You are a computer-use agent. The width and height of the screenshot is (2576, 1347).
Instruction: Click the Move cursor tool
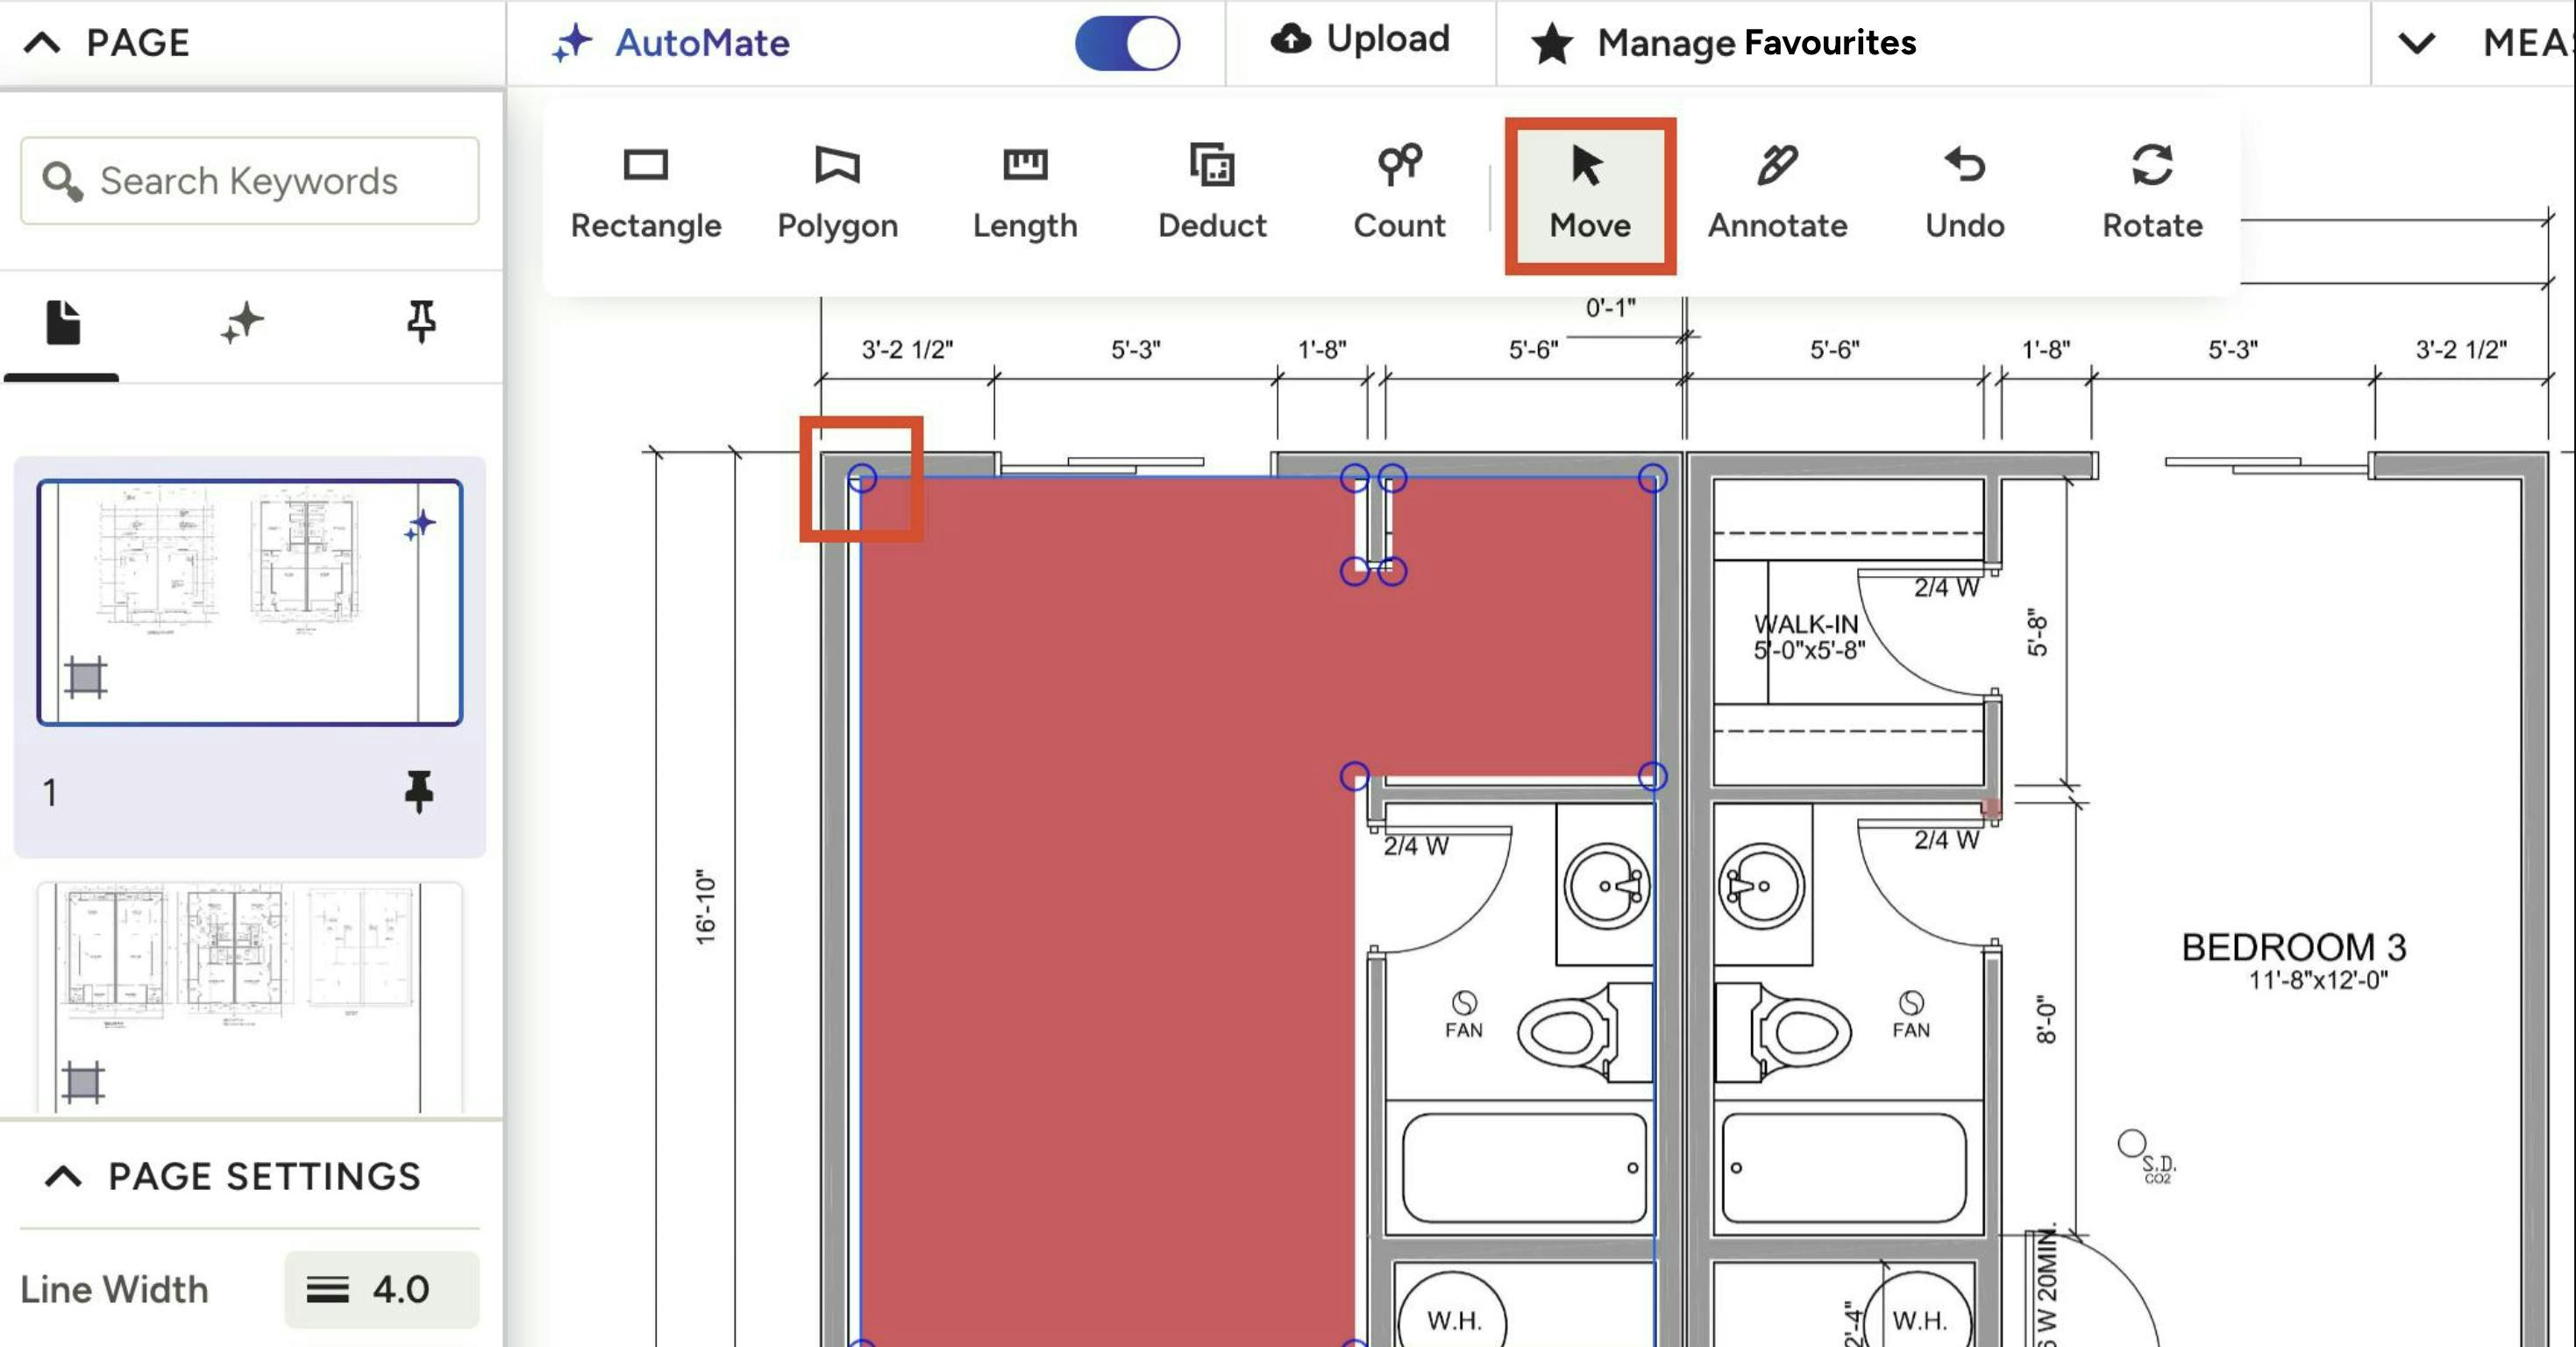[x=1589, y=194]
